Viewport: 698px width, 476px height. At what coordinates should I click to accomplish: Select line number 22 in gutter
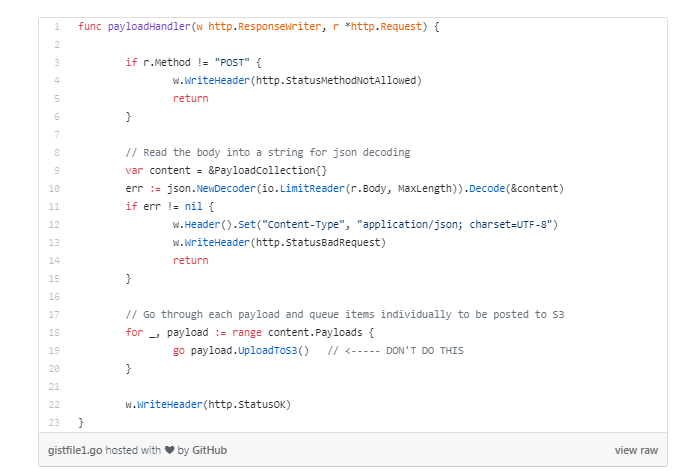coord(55,404)
